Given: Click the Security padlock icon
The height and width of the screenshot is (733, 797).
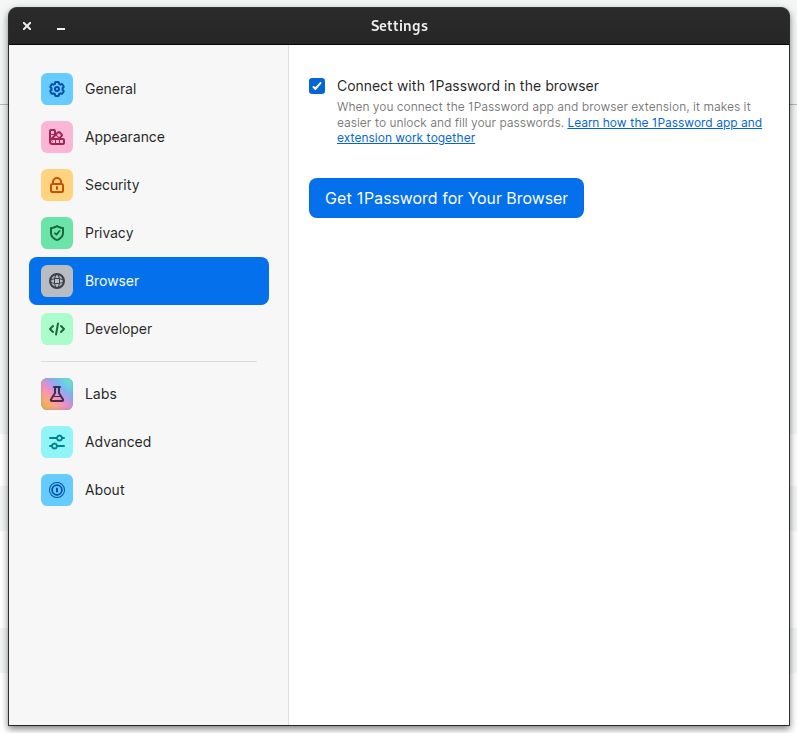Looking at the screenshot, I should (x=57, y=185).
